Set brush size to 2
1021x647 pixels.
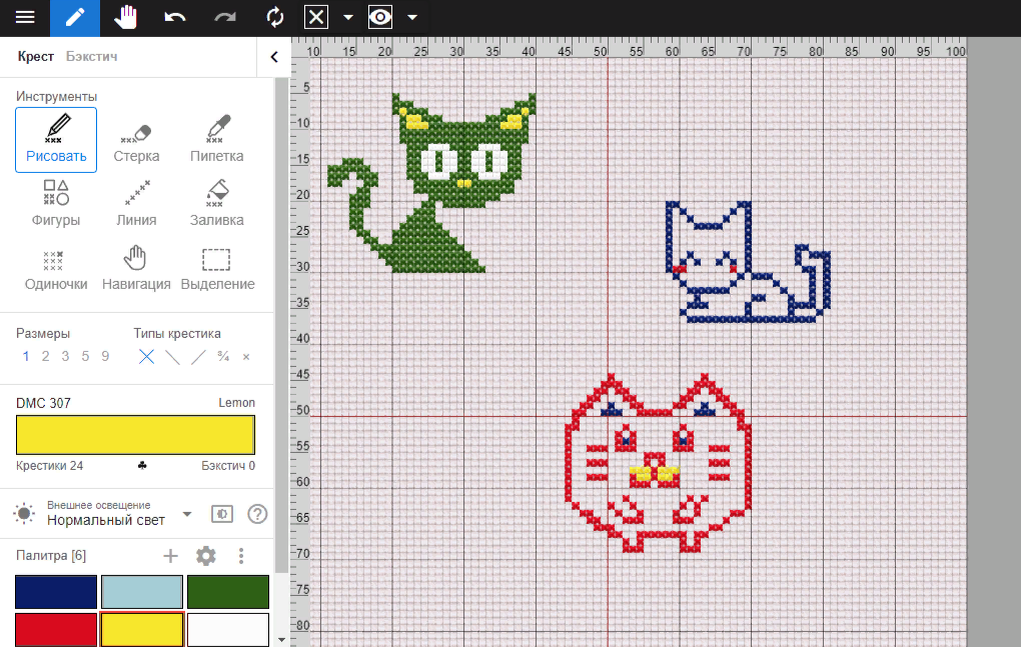[x=46, y=356]
